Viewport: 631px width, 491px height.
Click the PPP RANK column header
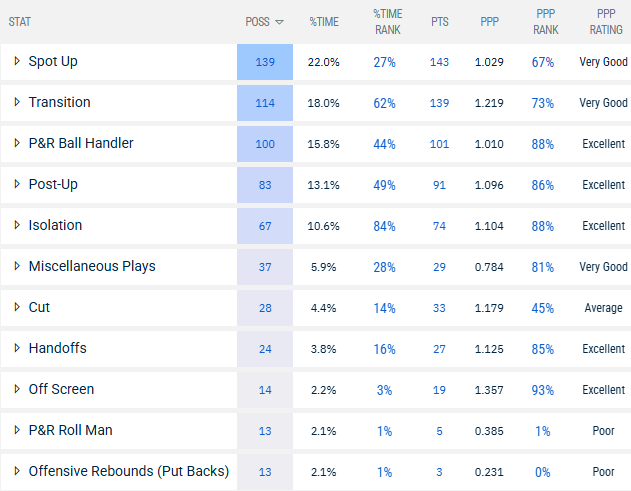click(543, 21)
